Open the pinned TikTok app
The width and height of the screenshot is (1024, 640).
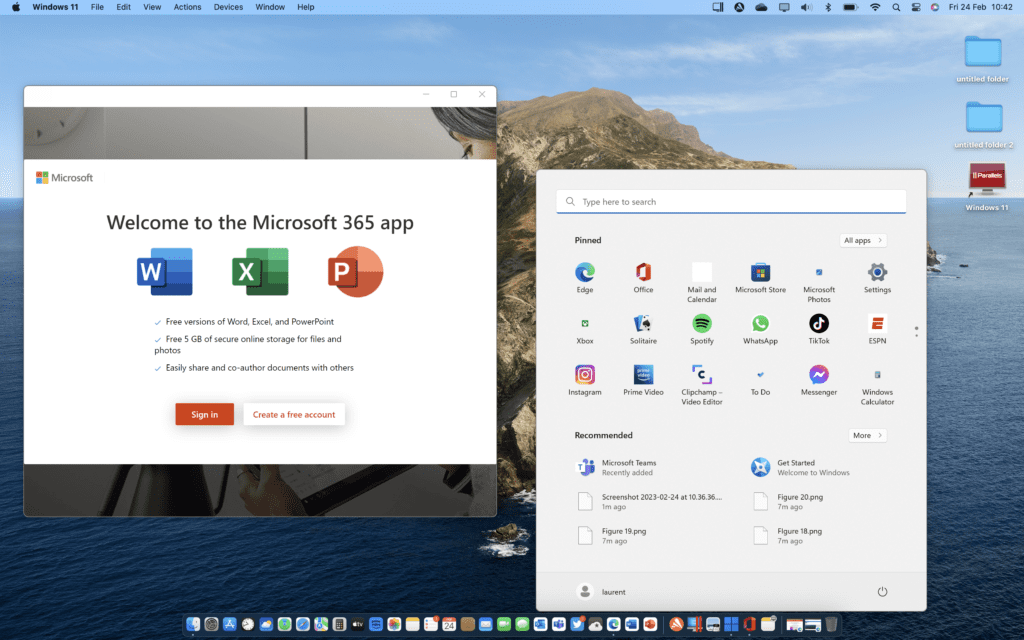(x=819, y=329)
